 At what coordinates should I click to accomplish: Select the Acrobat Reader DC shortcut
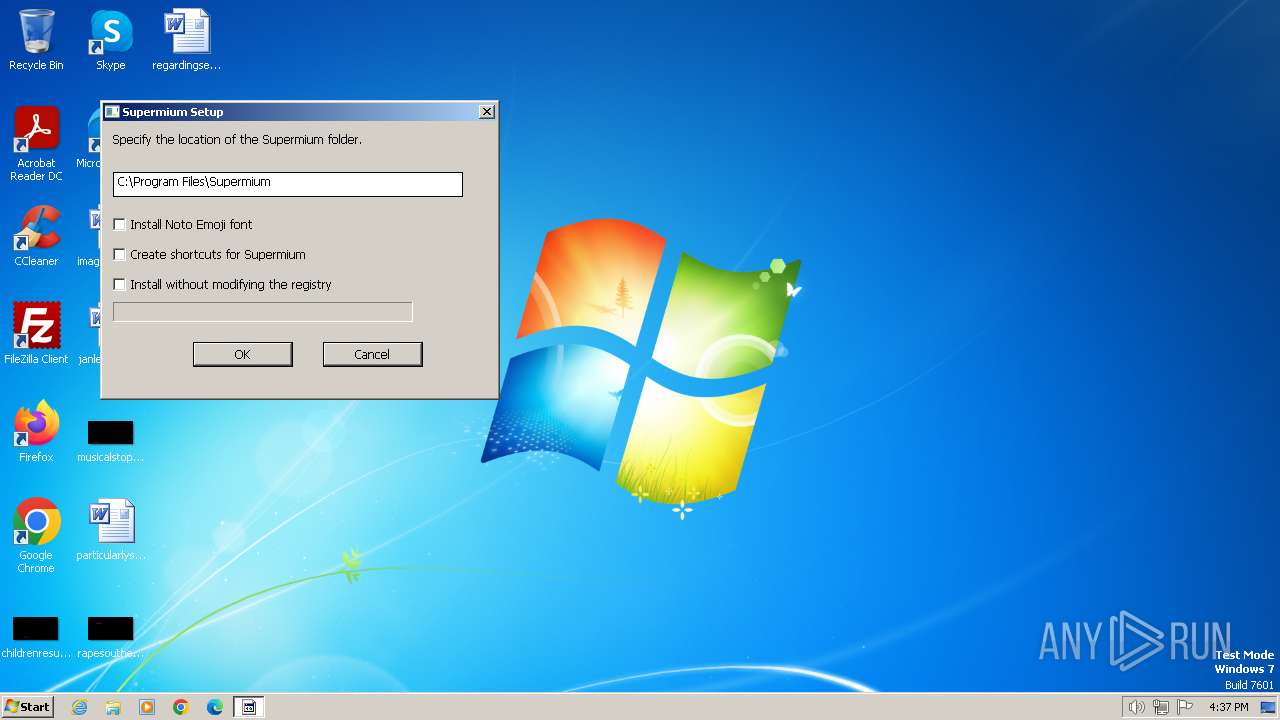tap(36, 144)
